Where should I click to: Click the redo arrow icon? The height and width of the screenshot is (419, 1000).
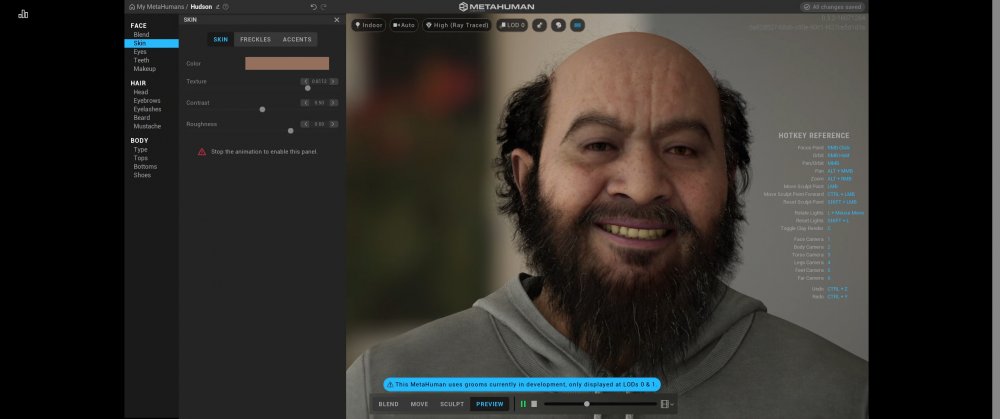324,6
